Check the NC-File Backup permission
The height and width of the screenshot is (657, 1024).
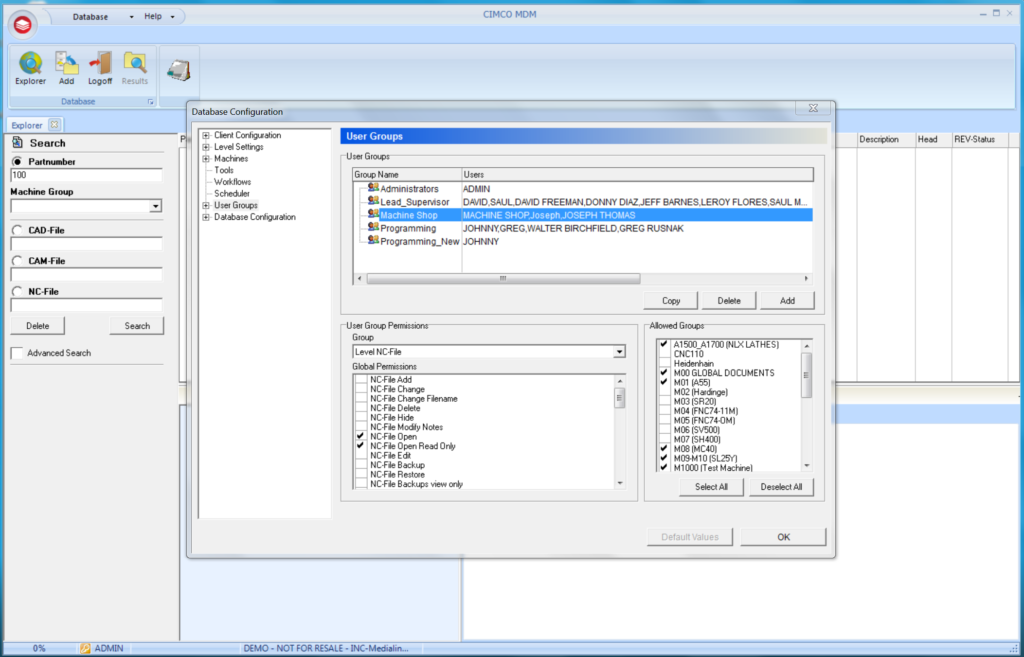point(360,465)
